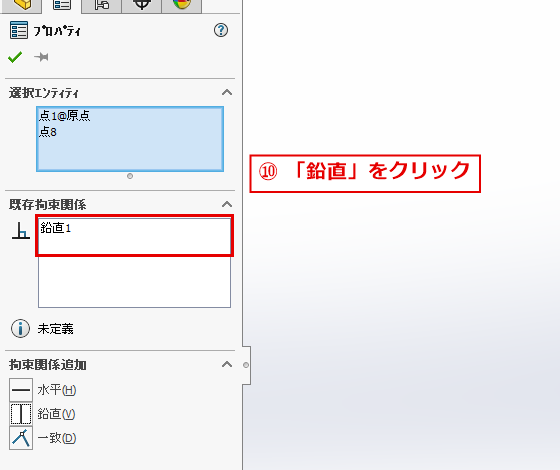Click the panel splitter collapse handle
560x470 pixels.
(x=246, y=365)
